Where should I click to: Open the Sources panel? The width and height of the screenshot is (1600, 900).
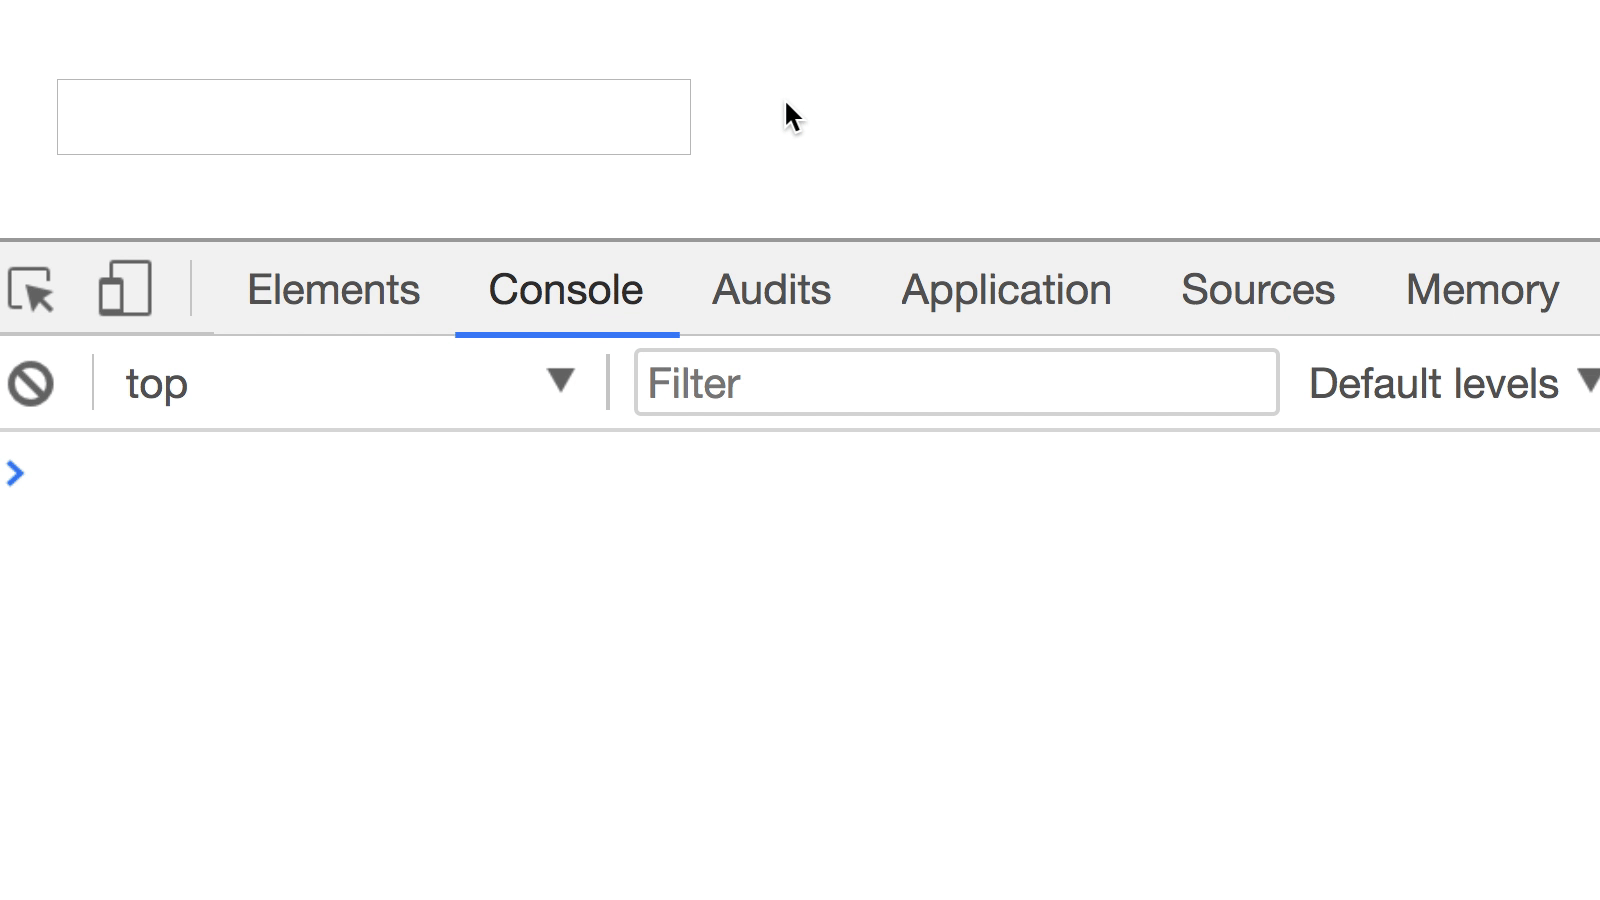[x=1257, y=290]
